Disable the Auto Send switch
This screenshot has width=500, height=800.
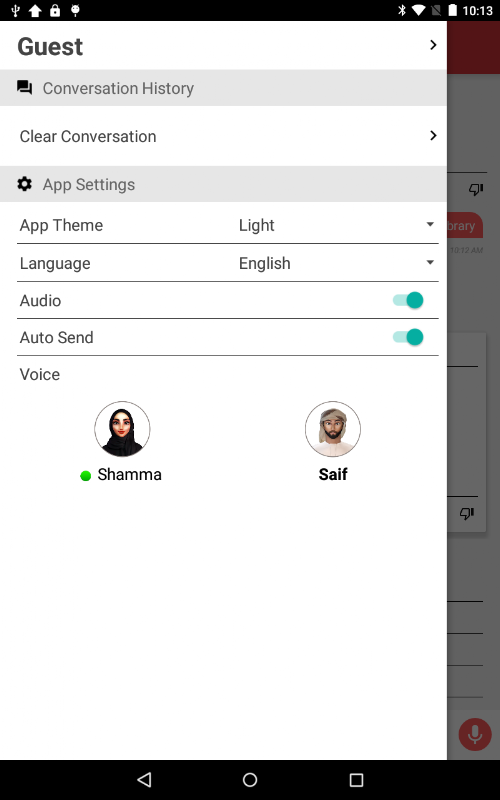click(408, 337)
